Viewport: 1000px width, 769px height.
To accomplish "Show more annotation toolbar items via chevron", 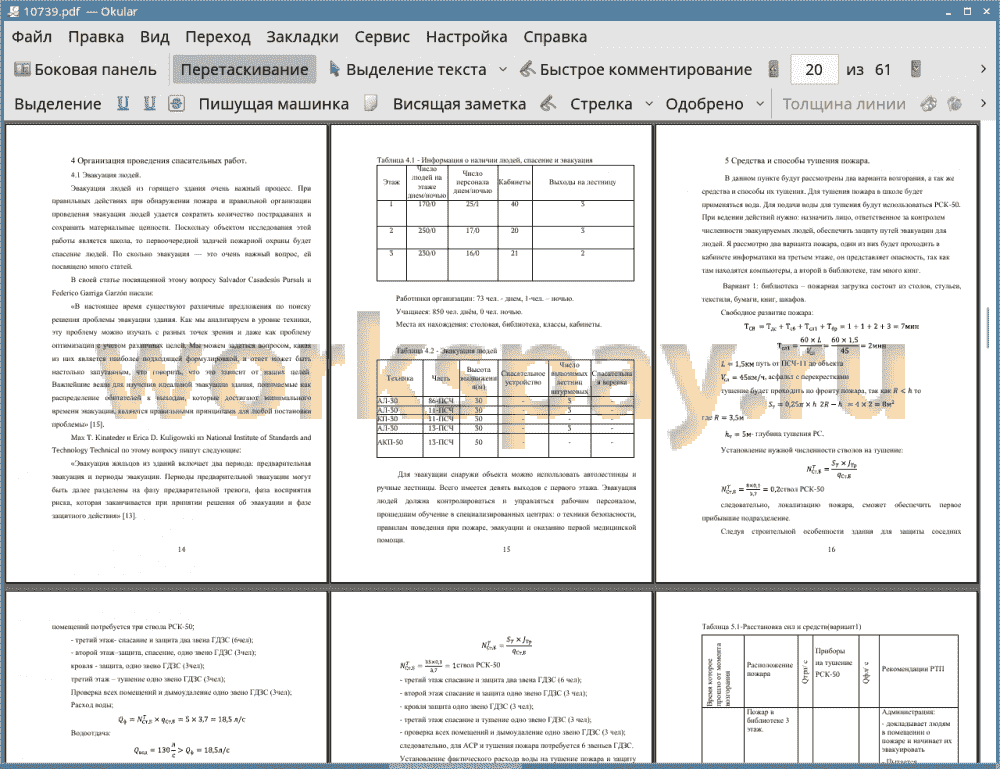I will pyautogui.click(x=983, y=103).
